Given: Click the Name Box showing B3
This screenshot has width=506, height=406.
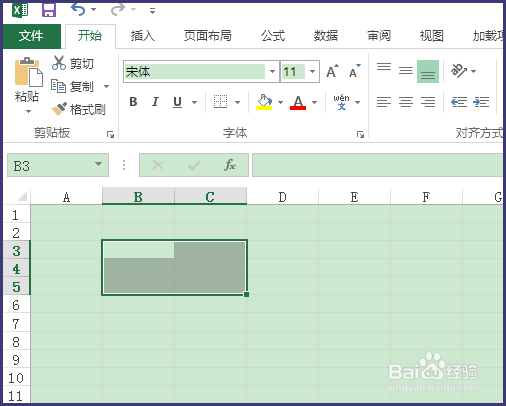Looking at the screenshot, I should click(49, 165).
